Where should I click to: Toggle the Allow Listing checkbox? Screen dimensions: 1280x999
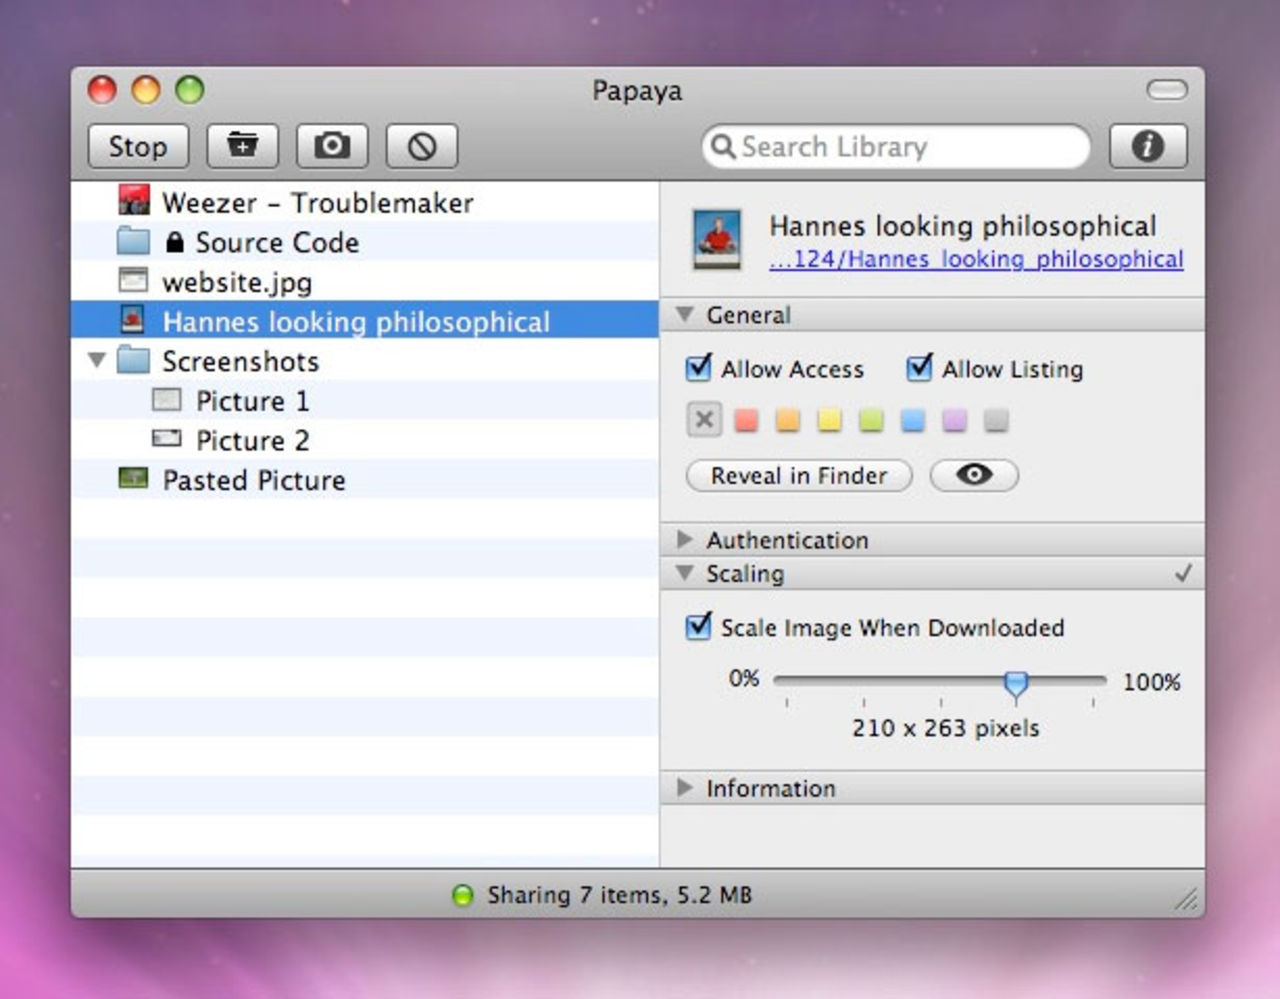click(919, 368)
